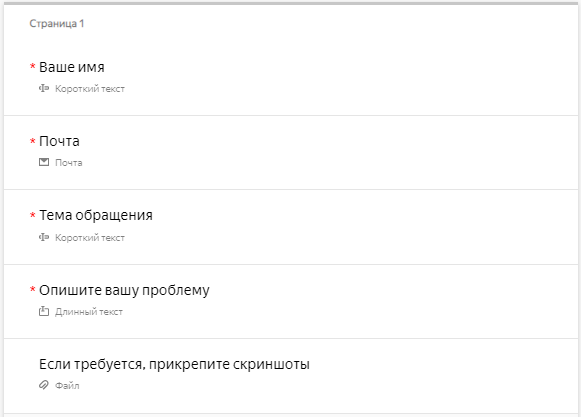Click the short text icon under Ваше имя
Viewport: 581px width, 417px height.
pyautogui.click(x=44, y=89)
